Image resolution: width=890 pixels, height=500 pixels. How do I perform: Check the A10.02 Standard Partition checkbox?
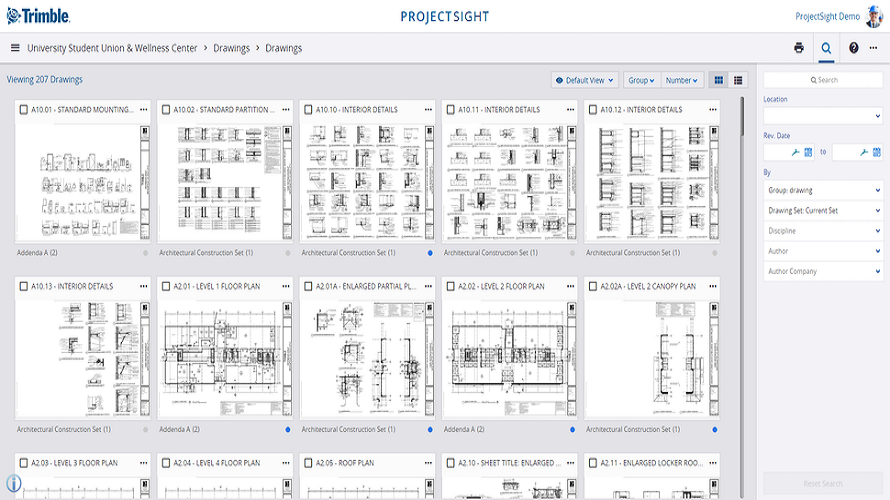pyautogui.click(x=166, y=110)
